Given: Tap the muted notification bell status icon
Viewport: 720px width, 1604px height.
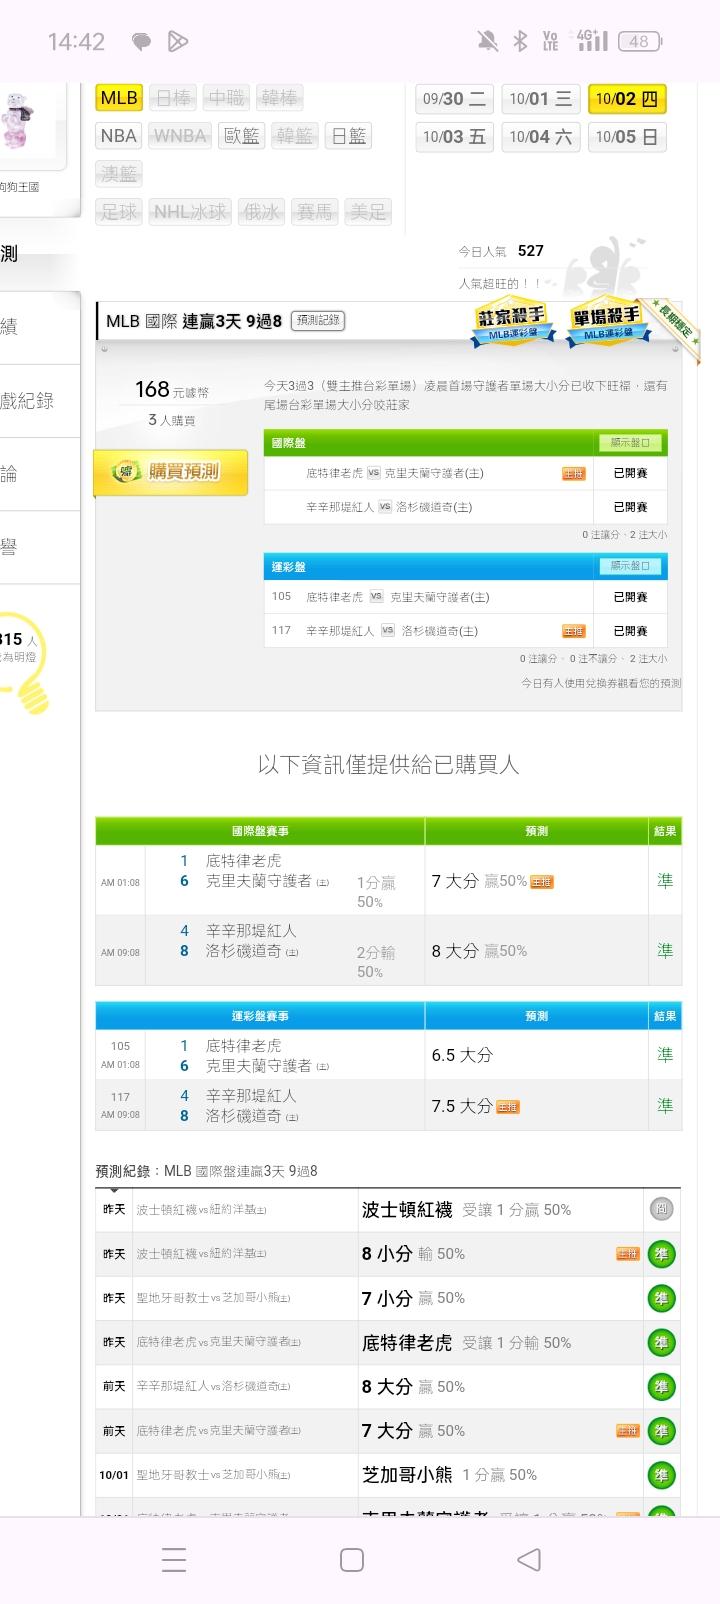Looking at the screenshot, I should point(488,41).
